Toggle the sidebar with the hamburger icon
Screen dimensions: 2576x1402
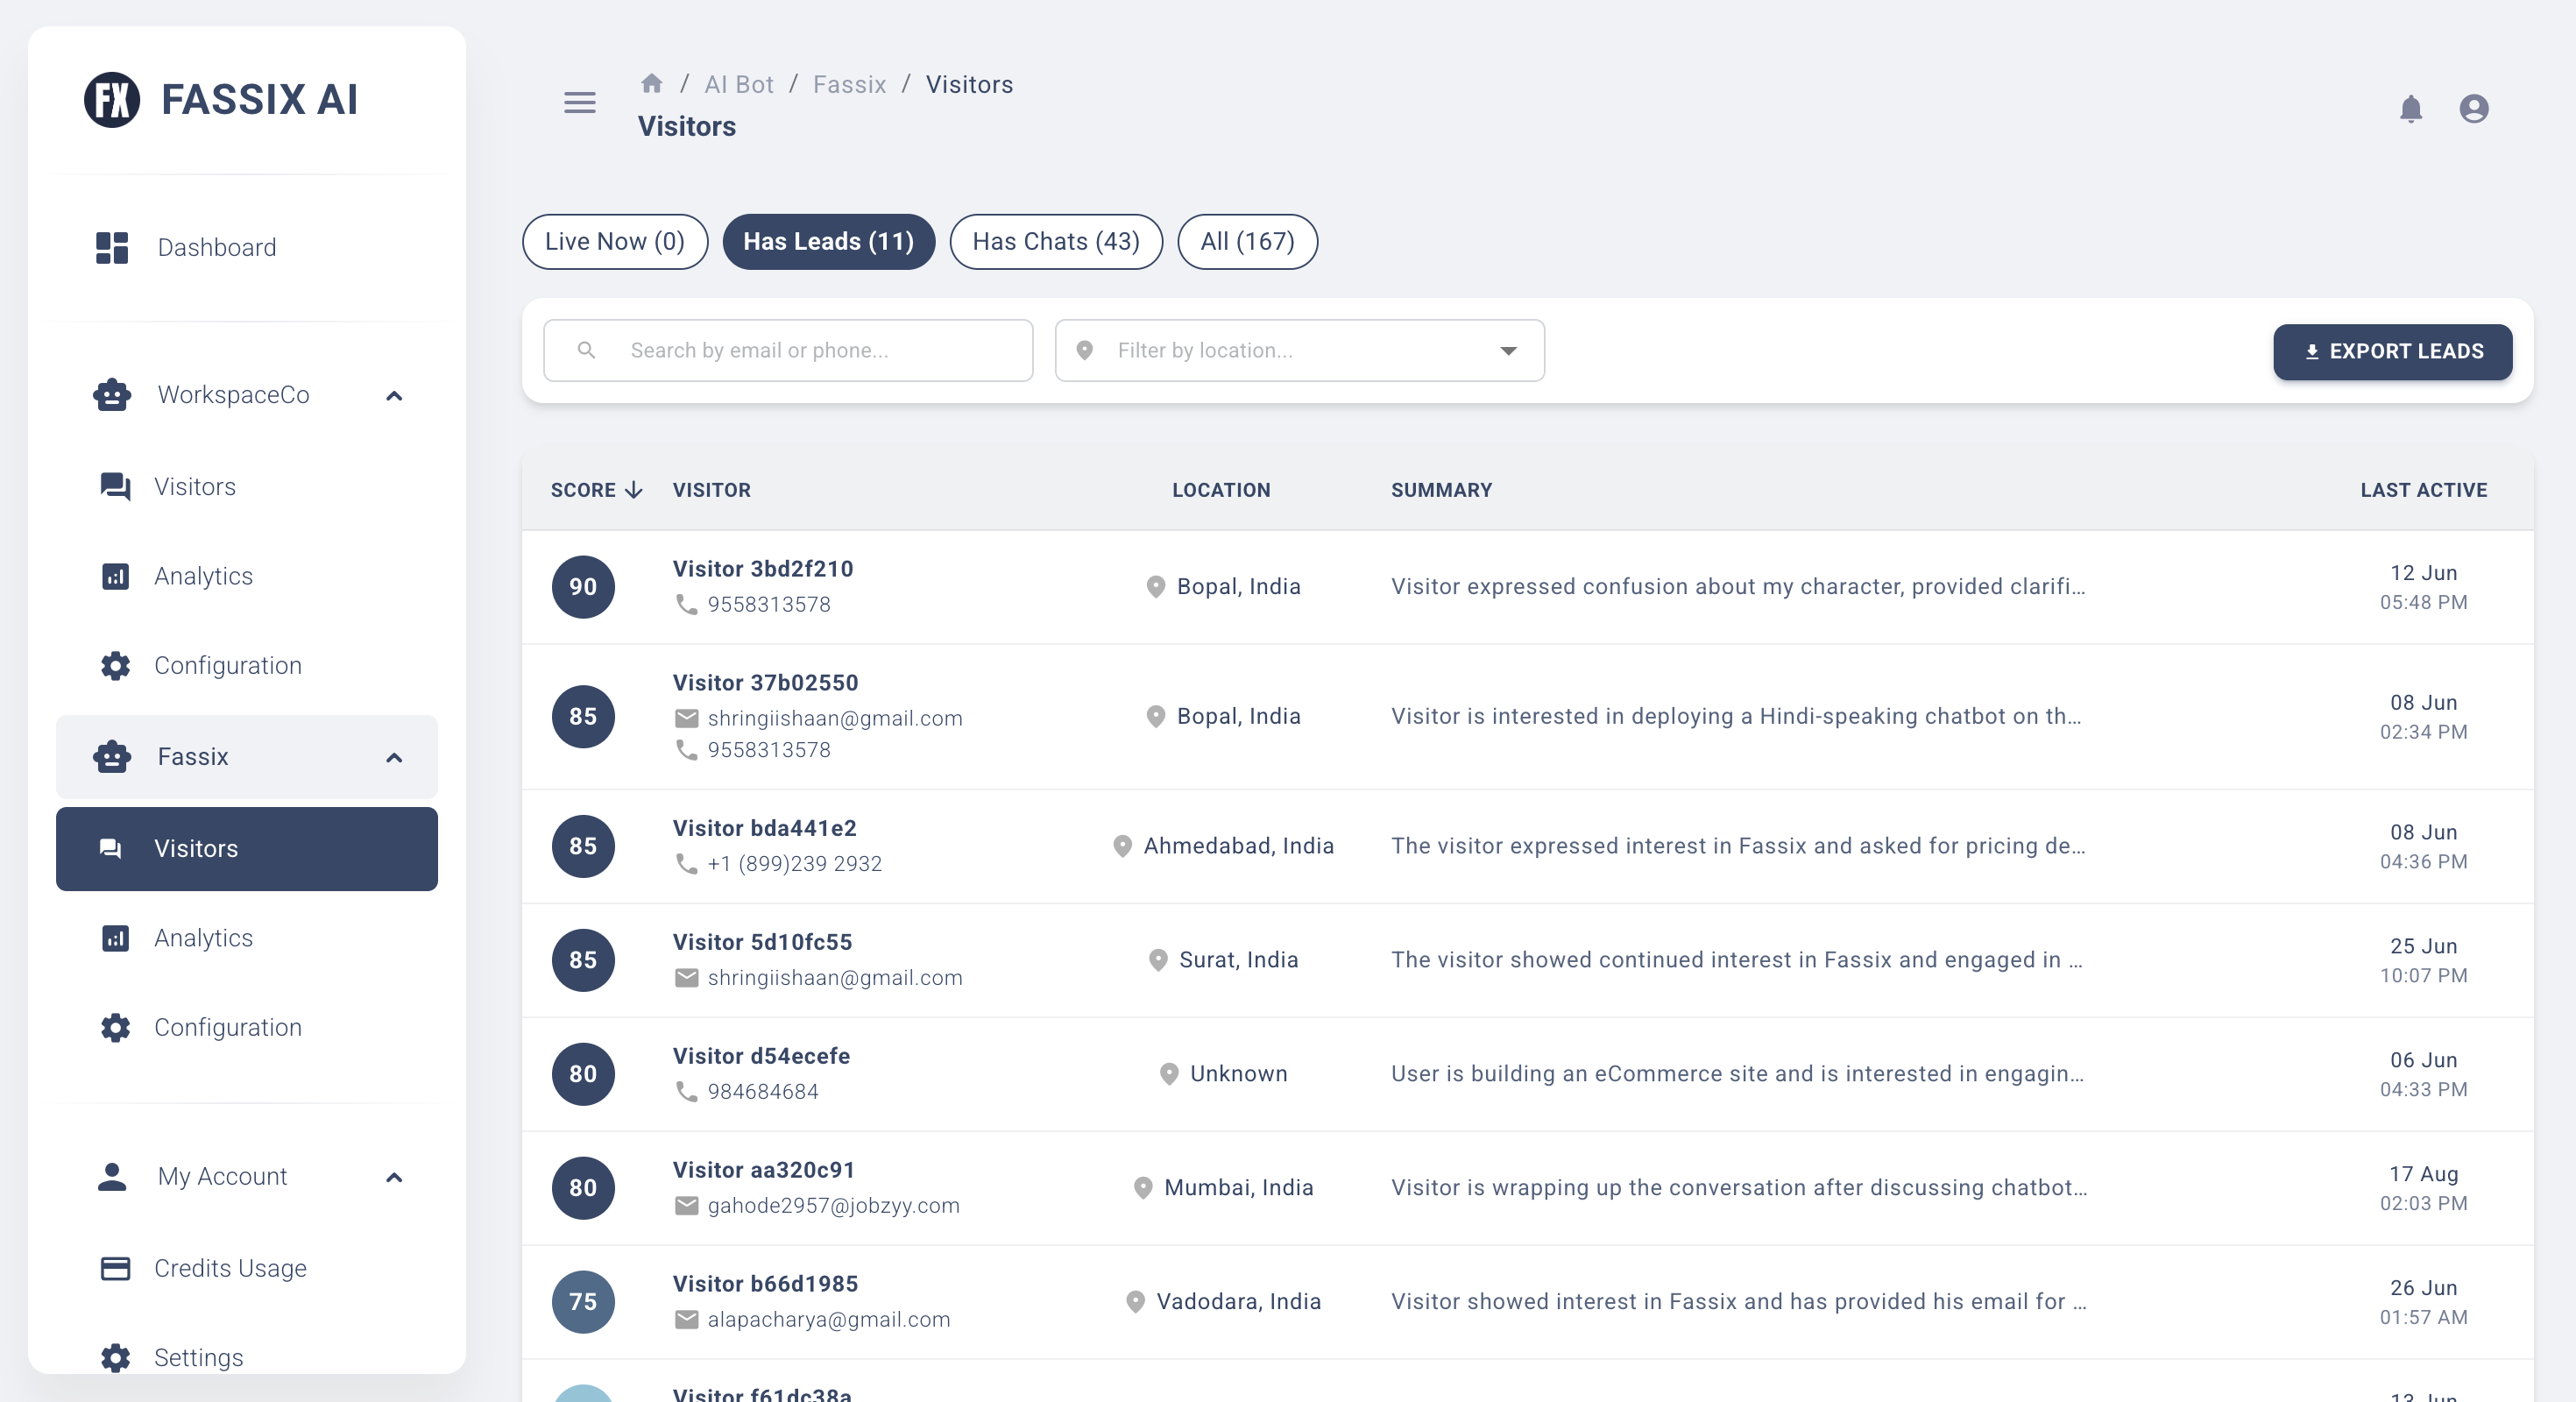click(579, 103)
